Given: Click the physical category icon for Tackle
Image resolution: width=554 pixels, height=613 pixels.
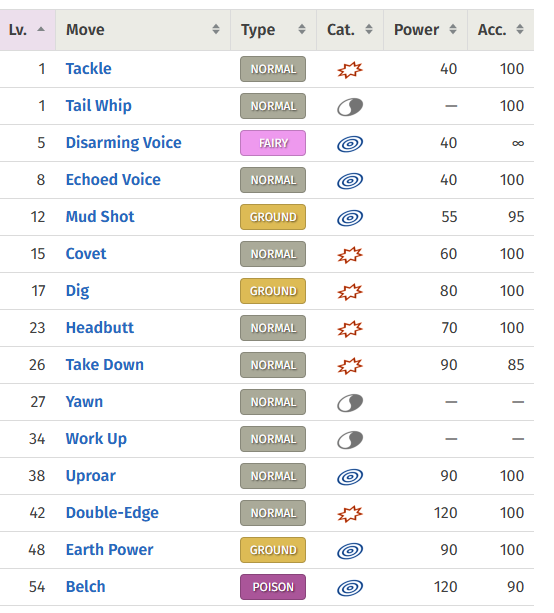Looking at the screenshot, I should (x=350, y=70).
